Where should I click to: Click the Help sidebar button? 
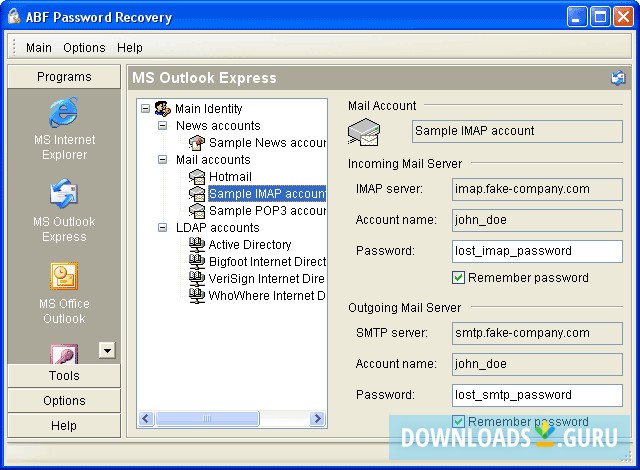64,426
